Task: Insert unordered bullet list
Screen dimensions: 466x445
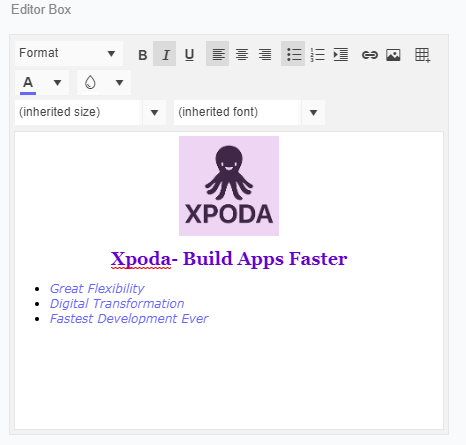Action: pos(293,54)
